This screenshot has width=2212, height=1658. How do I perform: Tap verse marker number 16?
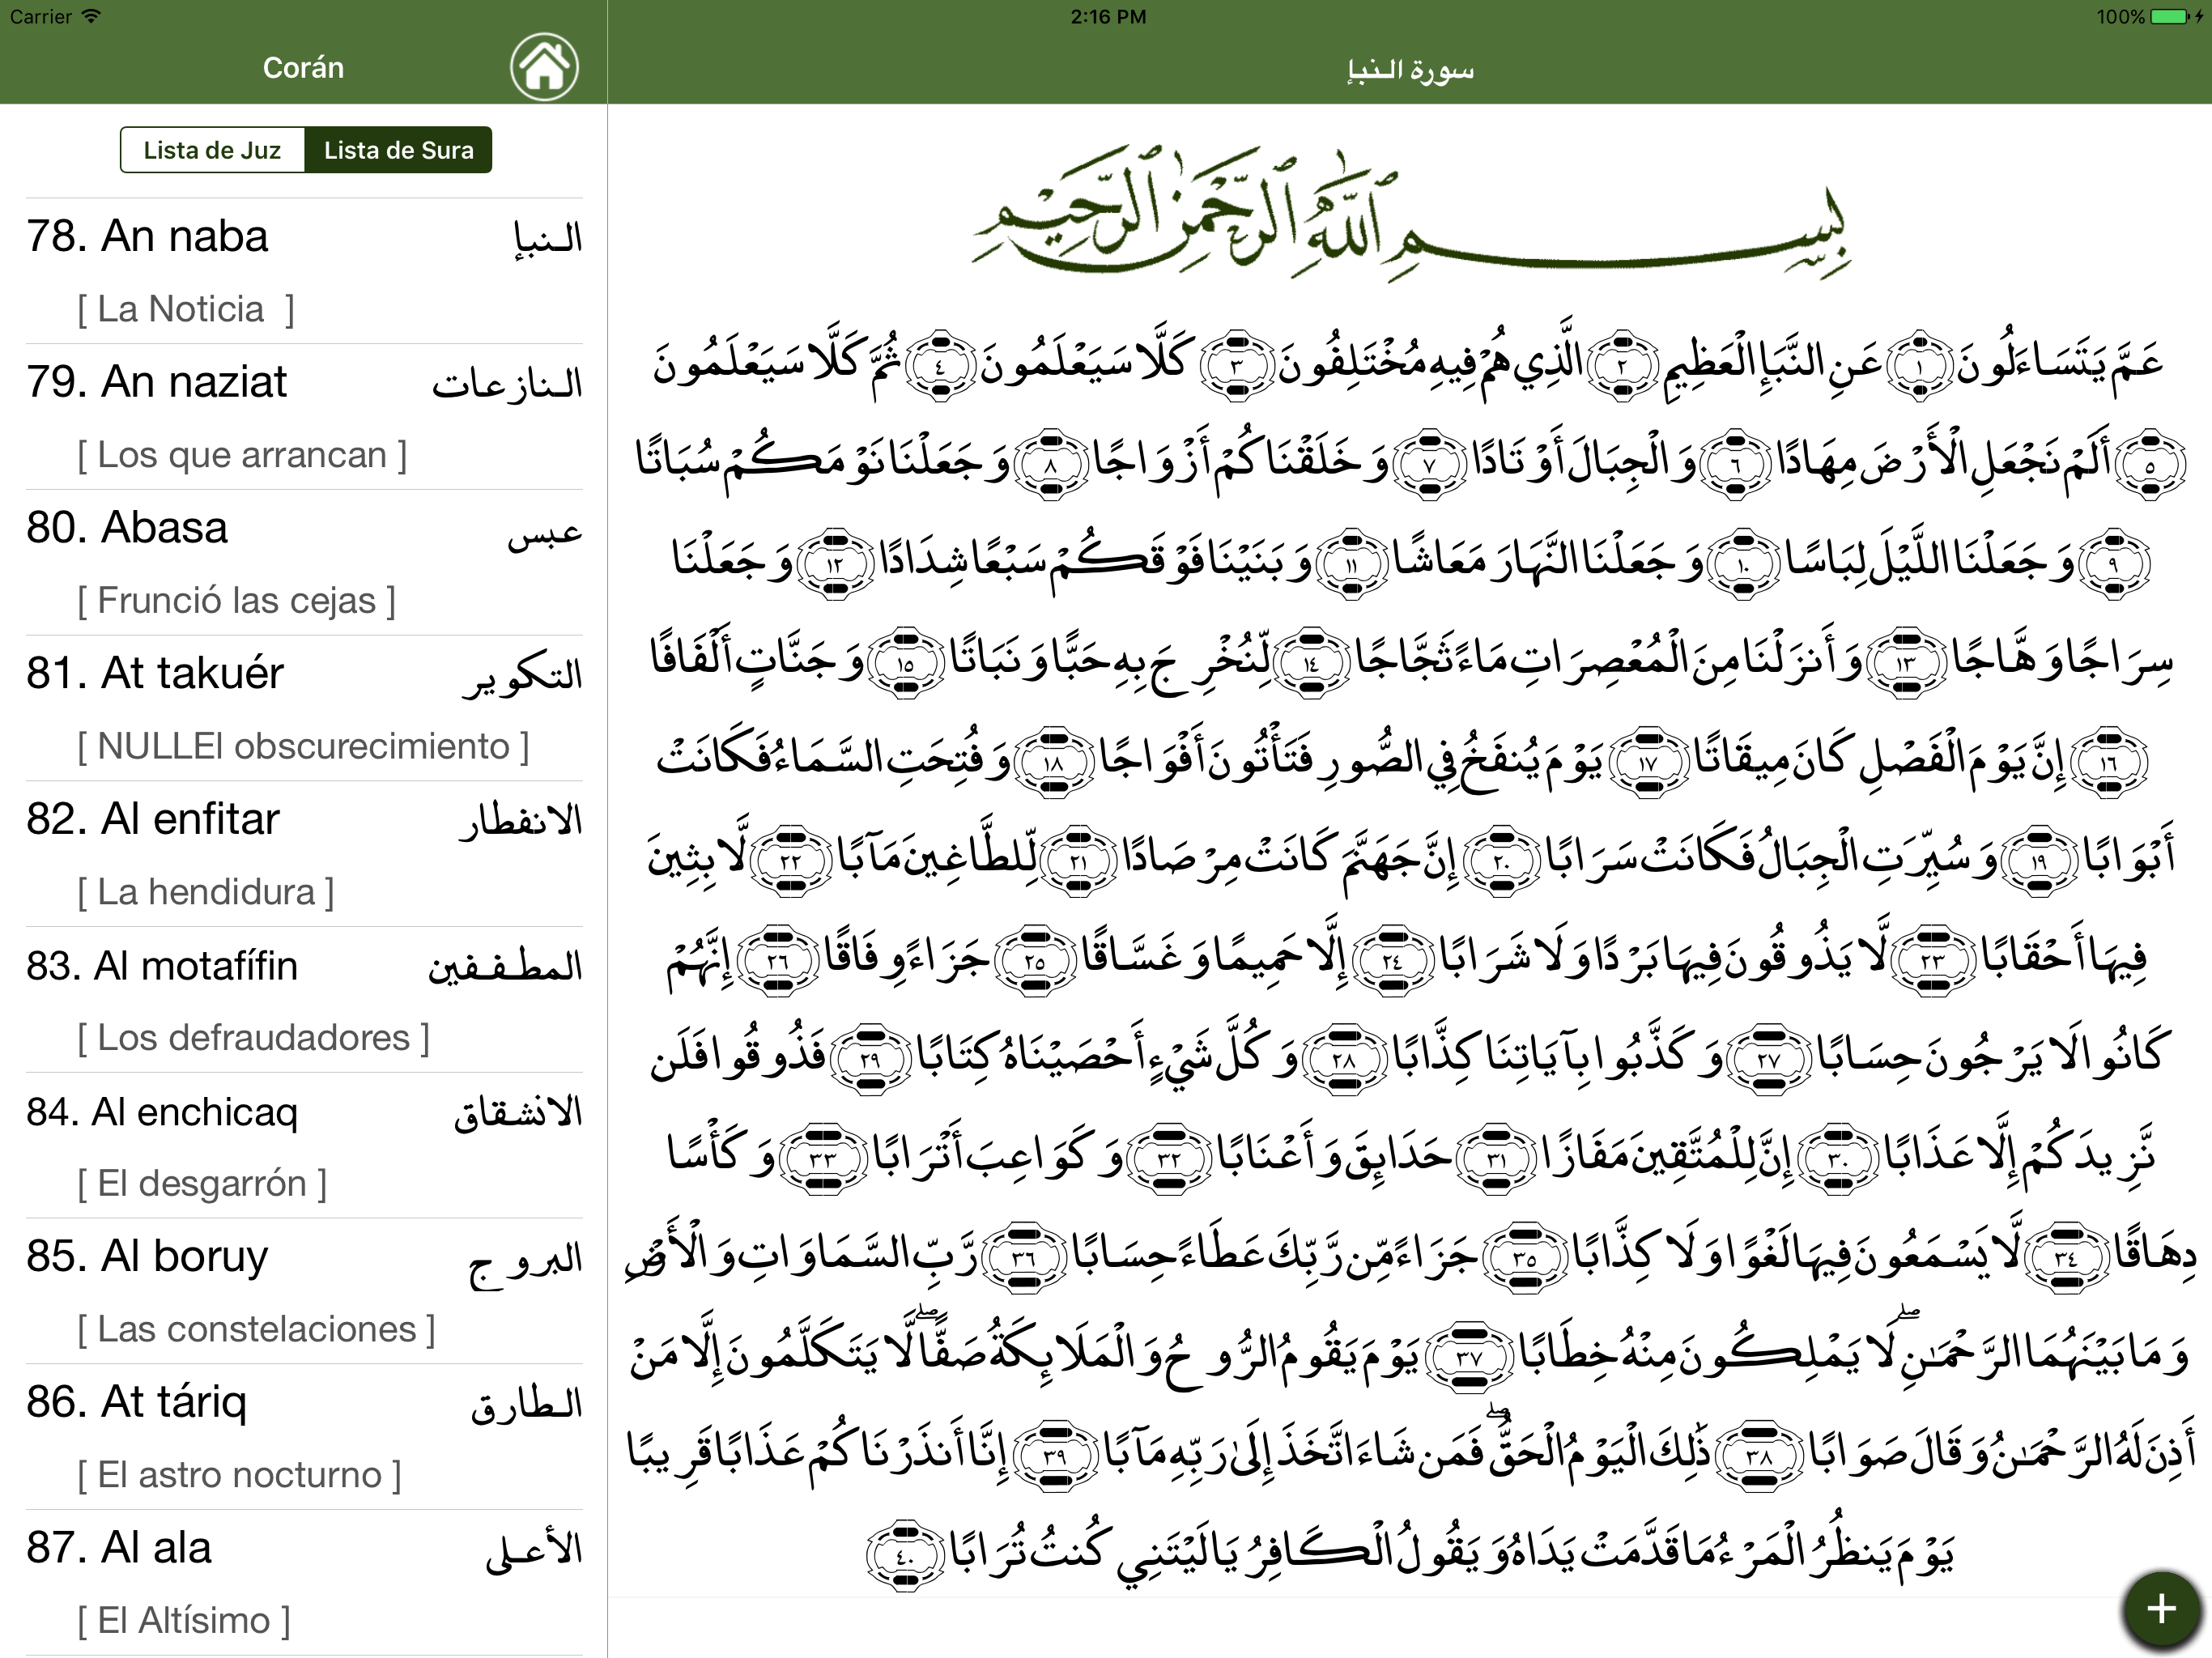tap(2108, 762)
